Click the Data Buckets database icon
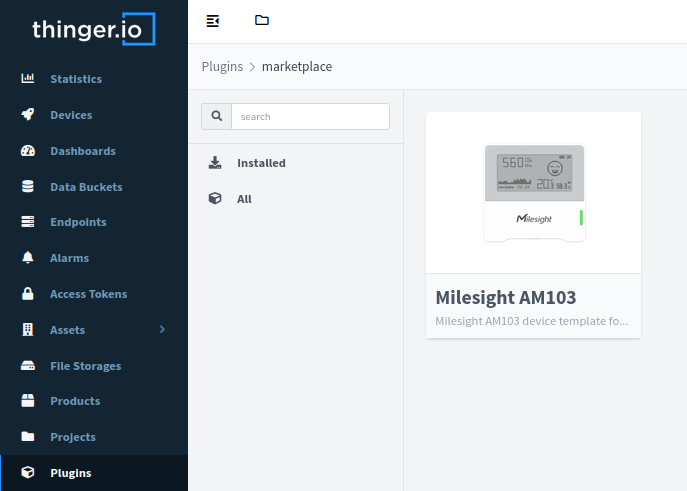The image size is (687, 491). pyautogui.click(x=28, y=187)
